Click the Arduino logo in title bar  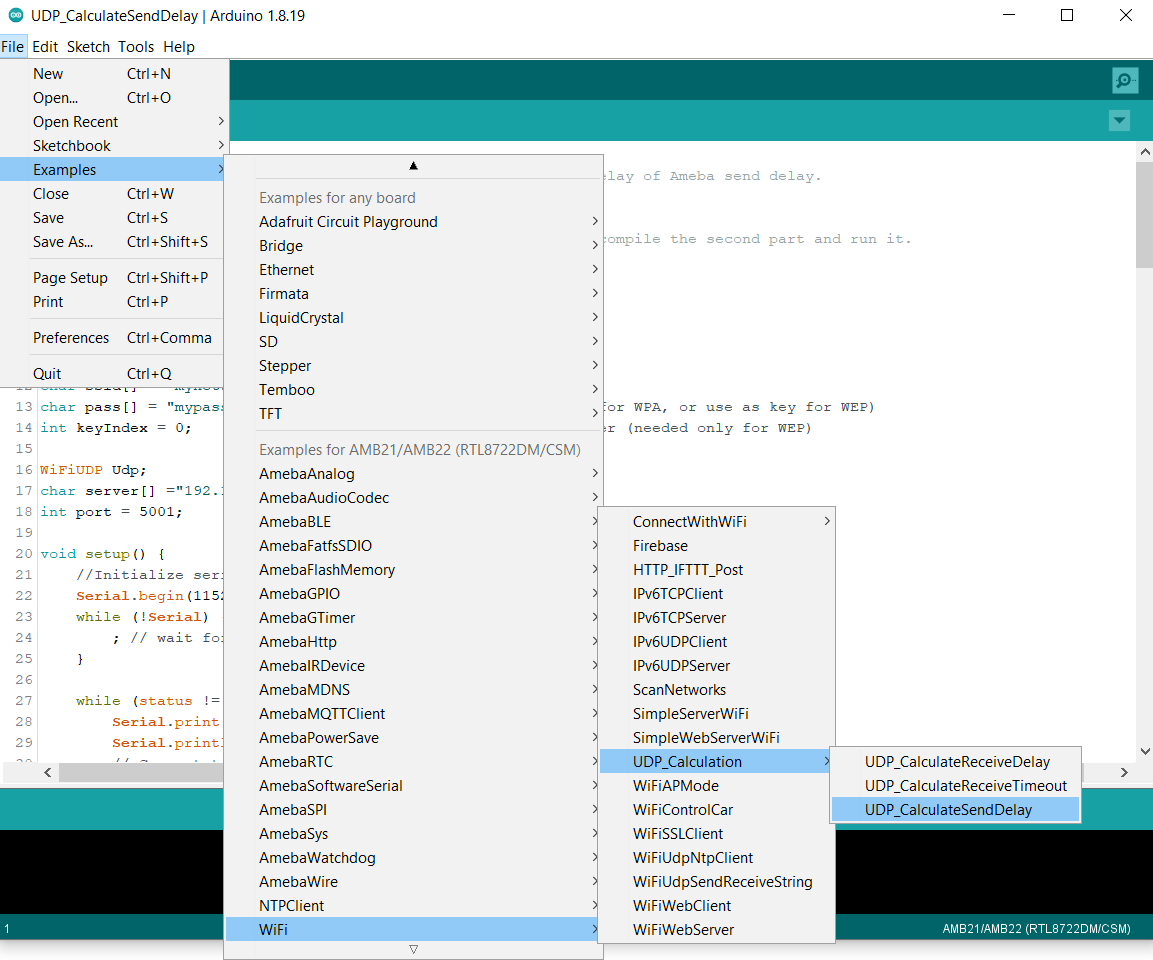coord(15,15)
